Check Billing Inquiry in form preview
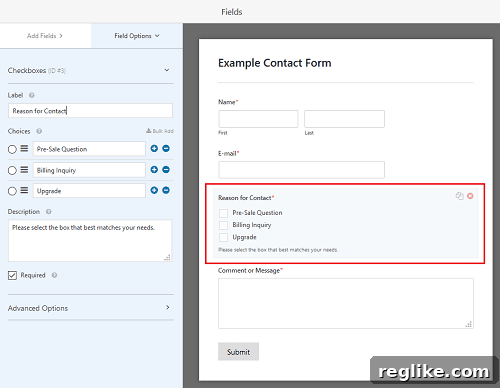This screenshot has height=388, width=500. click(x=224, y=225)
